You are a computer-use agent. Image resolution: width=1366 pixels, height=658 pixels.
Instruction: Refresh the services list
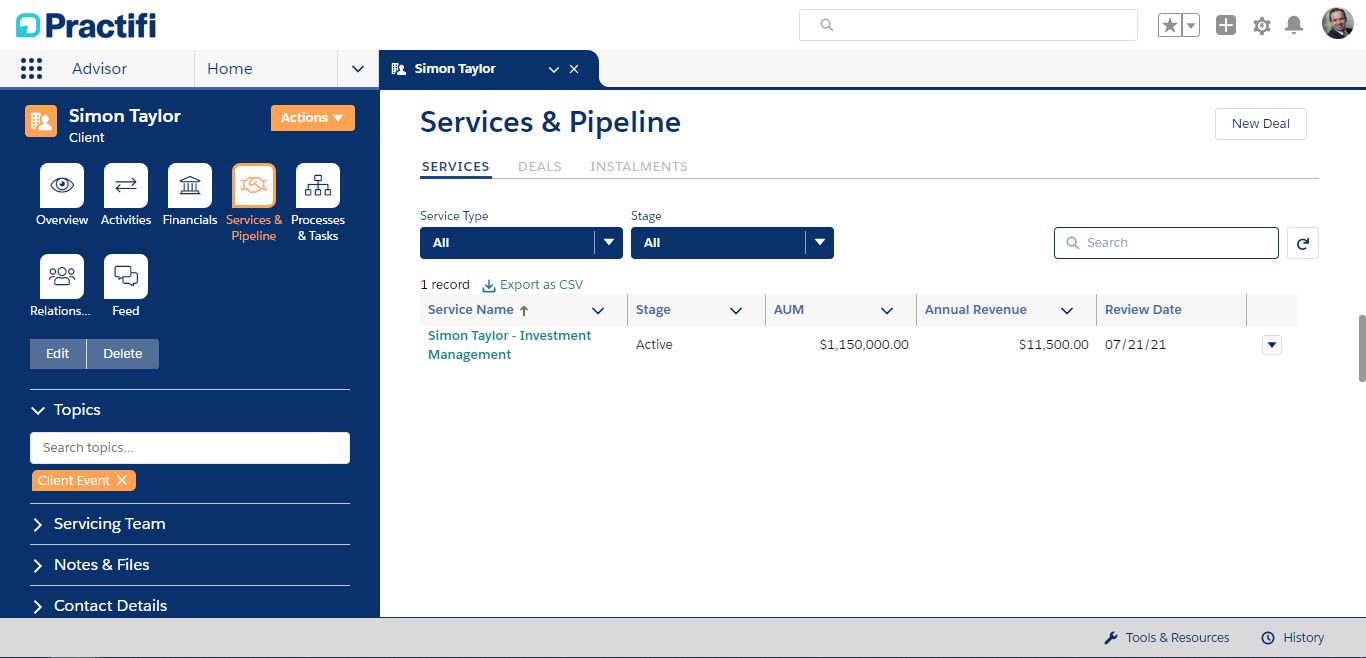pos(1302,243)
